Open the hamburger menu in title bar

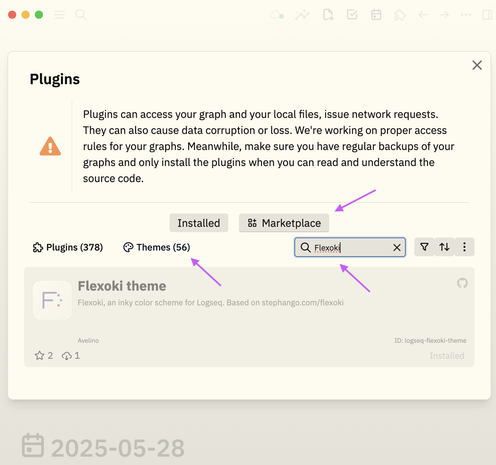click(60, 15)
